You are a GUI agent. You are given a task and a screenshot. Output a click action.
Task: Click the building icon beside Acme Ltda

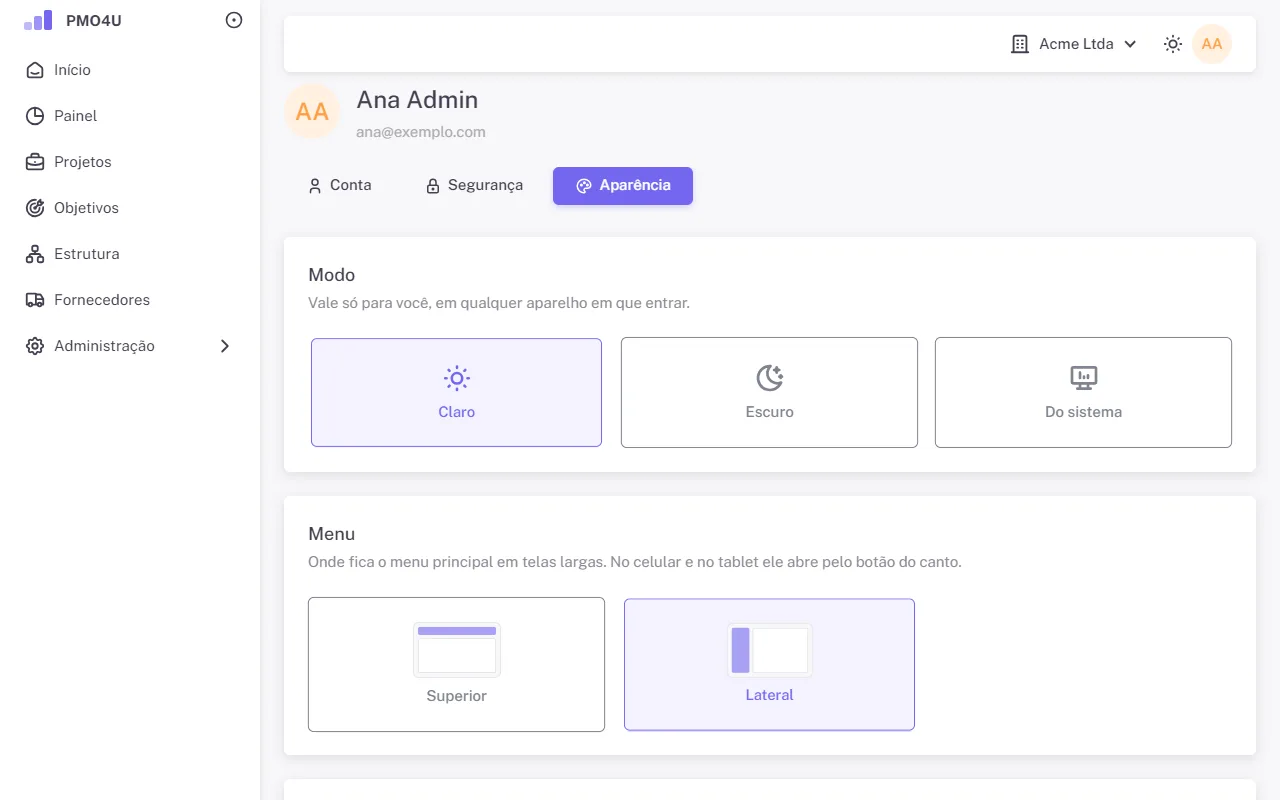1020,44
